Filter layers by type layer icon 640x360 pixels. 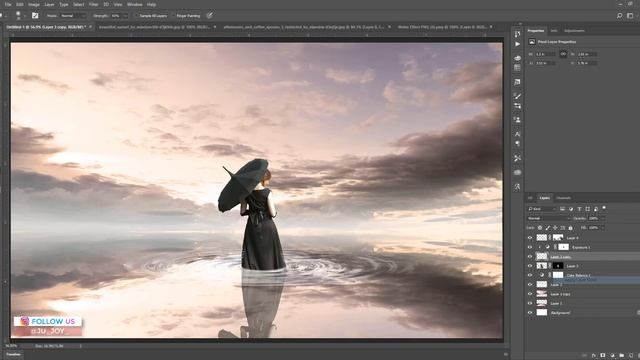coord(579,209)
